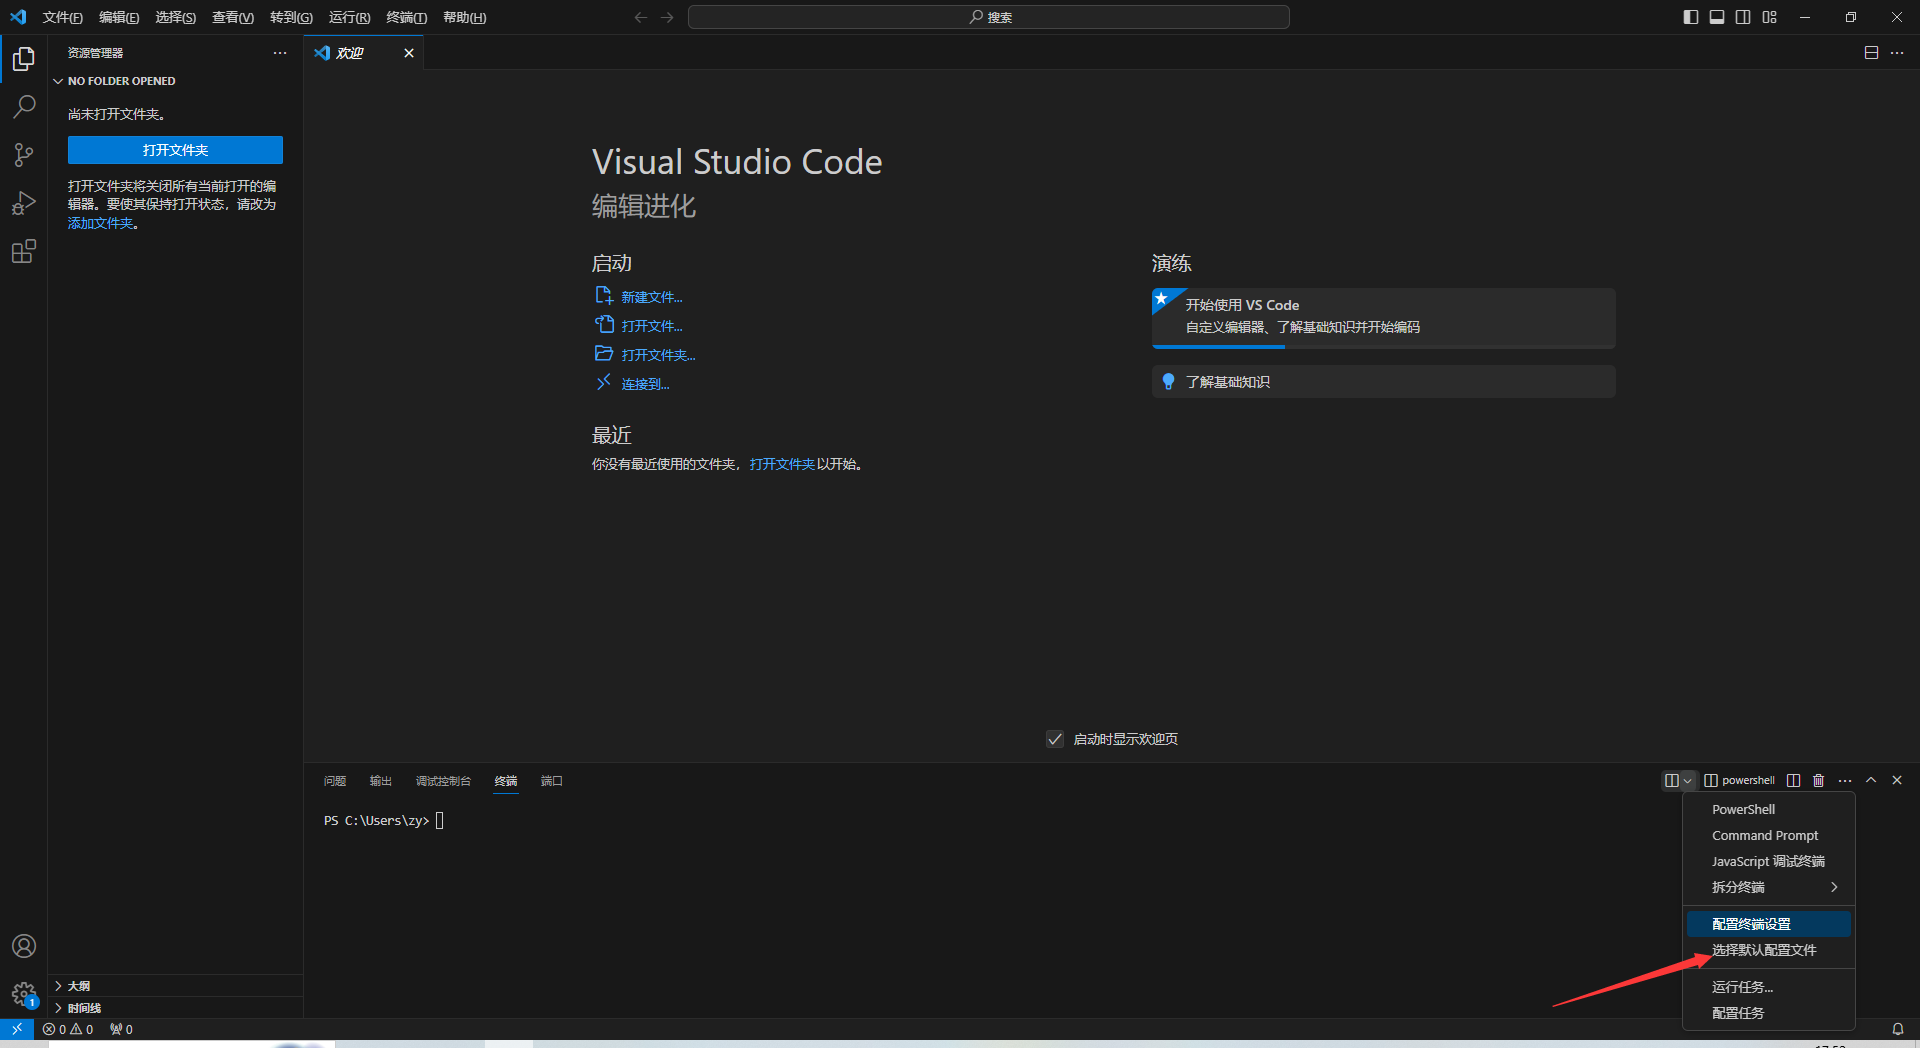Click the 添加文件夹 link in sidebar

tap(101, 223)
